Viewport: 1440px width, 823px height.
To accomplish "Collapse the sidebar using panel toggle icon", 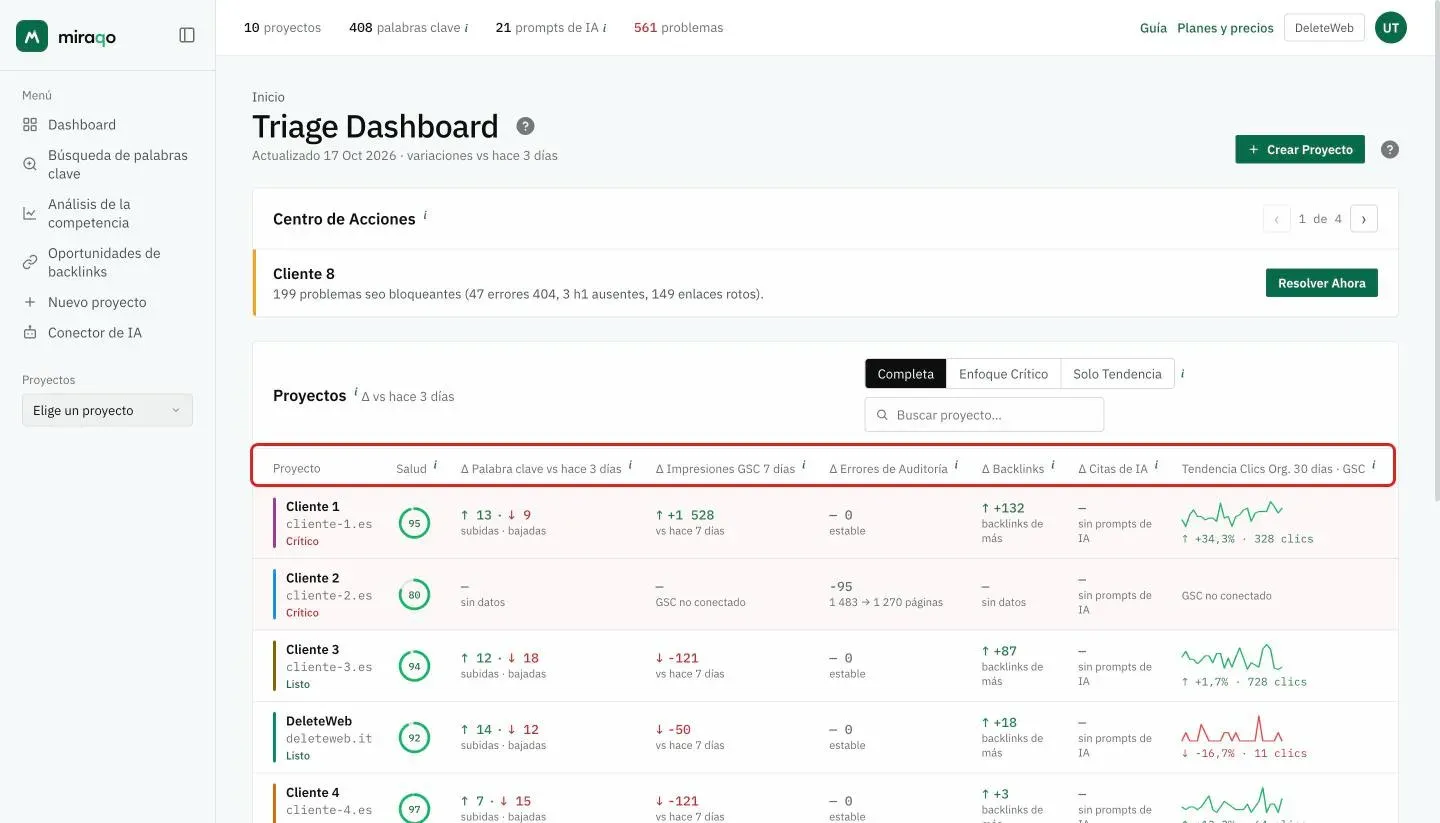I will 187,35.
